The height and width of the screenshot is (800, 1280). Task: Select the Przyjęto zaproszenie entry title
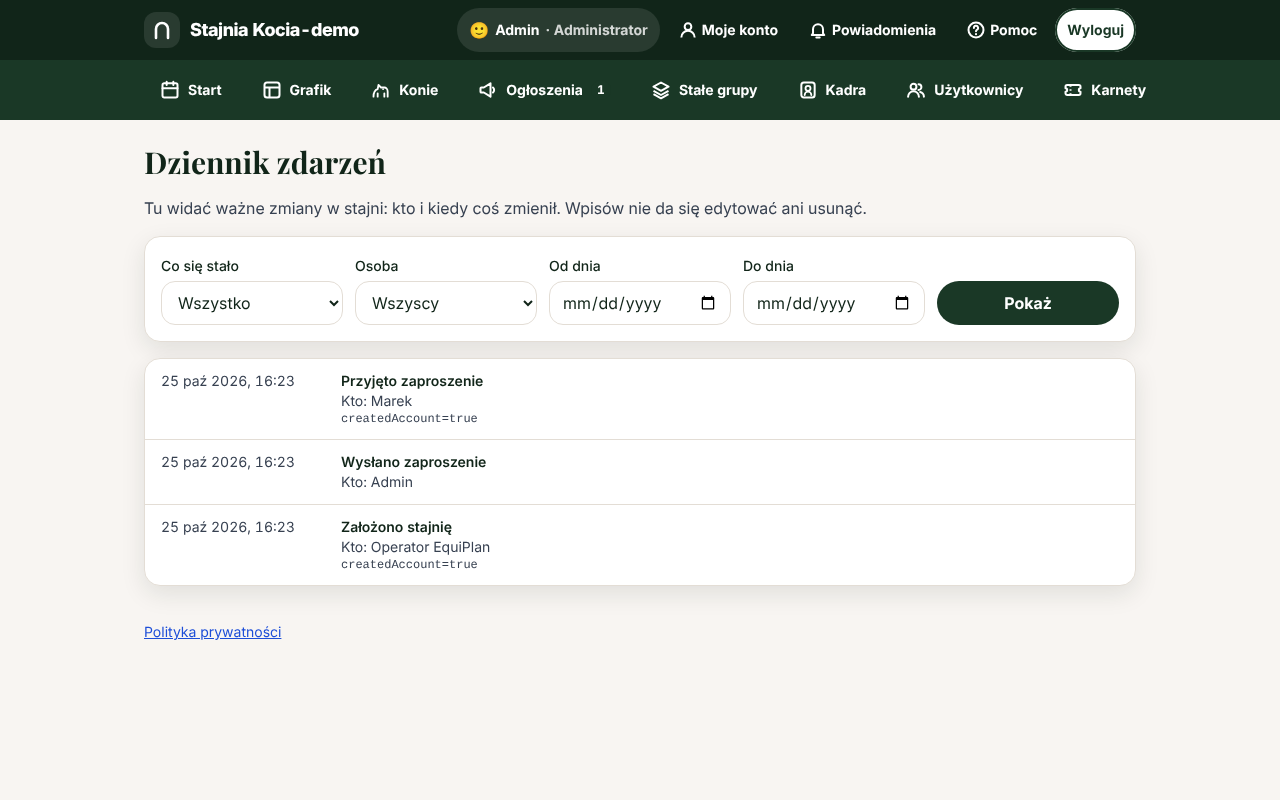[412, 381]
